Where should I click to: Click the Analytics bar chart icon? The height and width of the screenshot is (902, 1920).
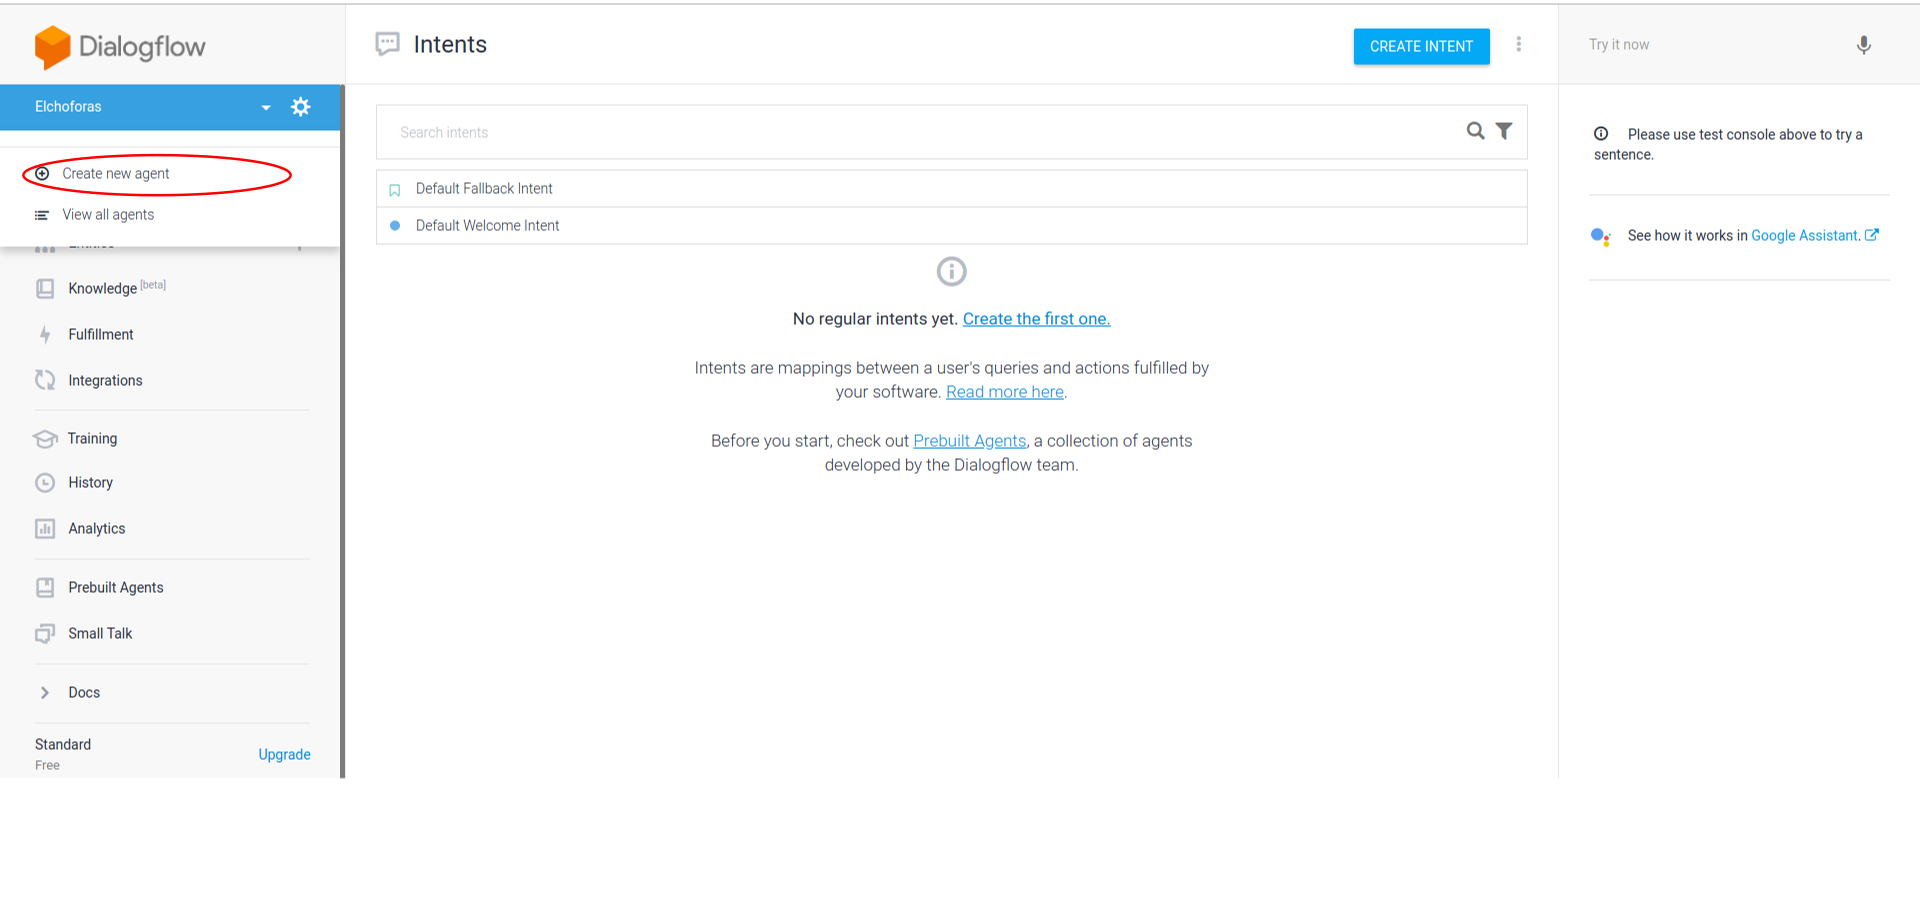pyautogui.click(x=45, y=529)
